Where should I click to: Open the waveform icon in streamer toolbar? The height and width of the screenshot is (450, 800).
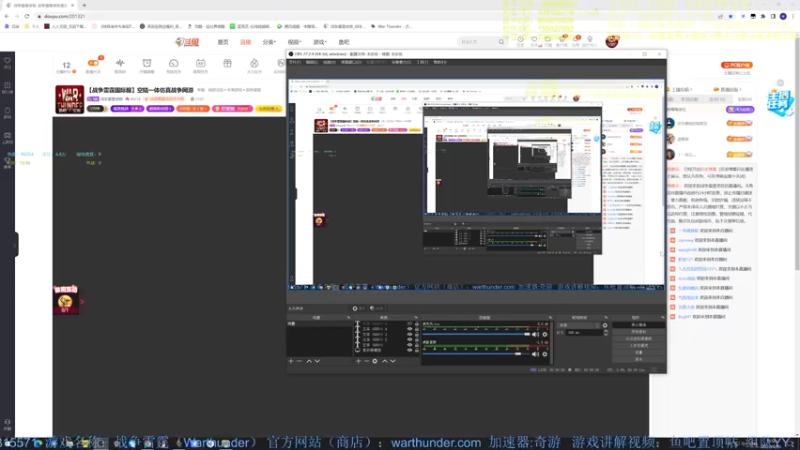(x=120, y=63)
